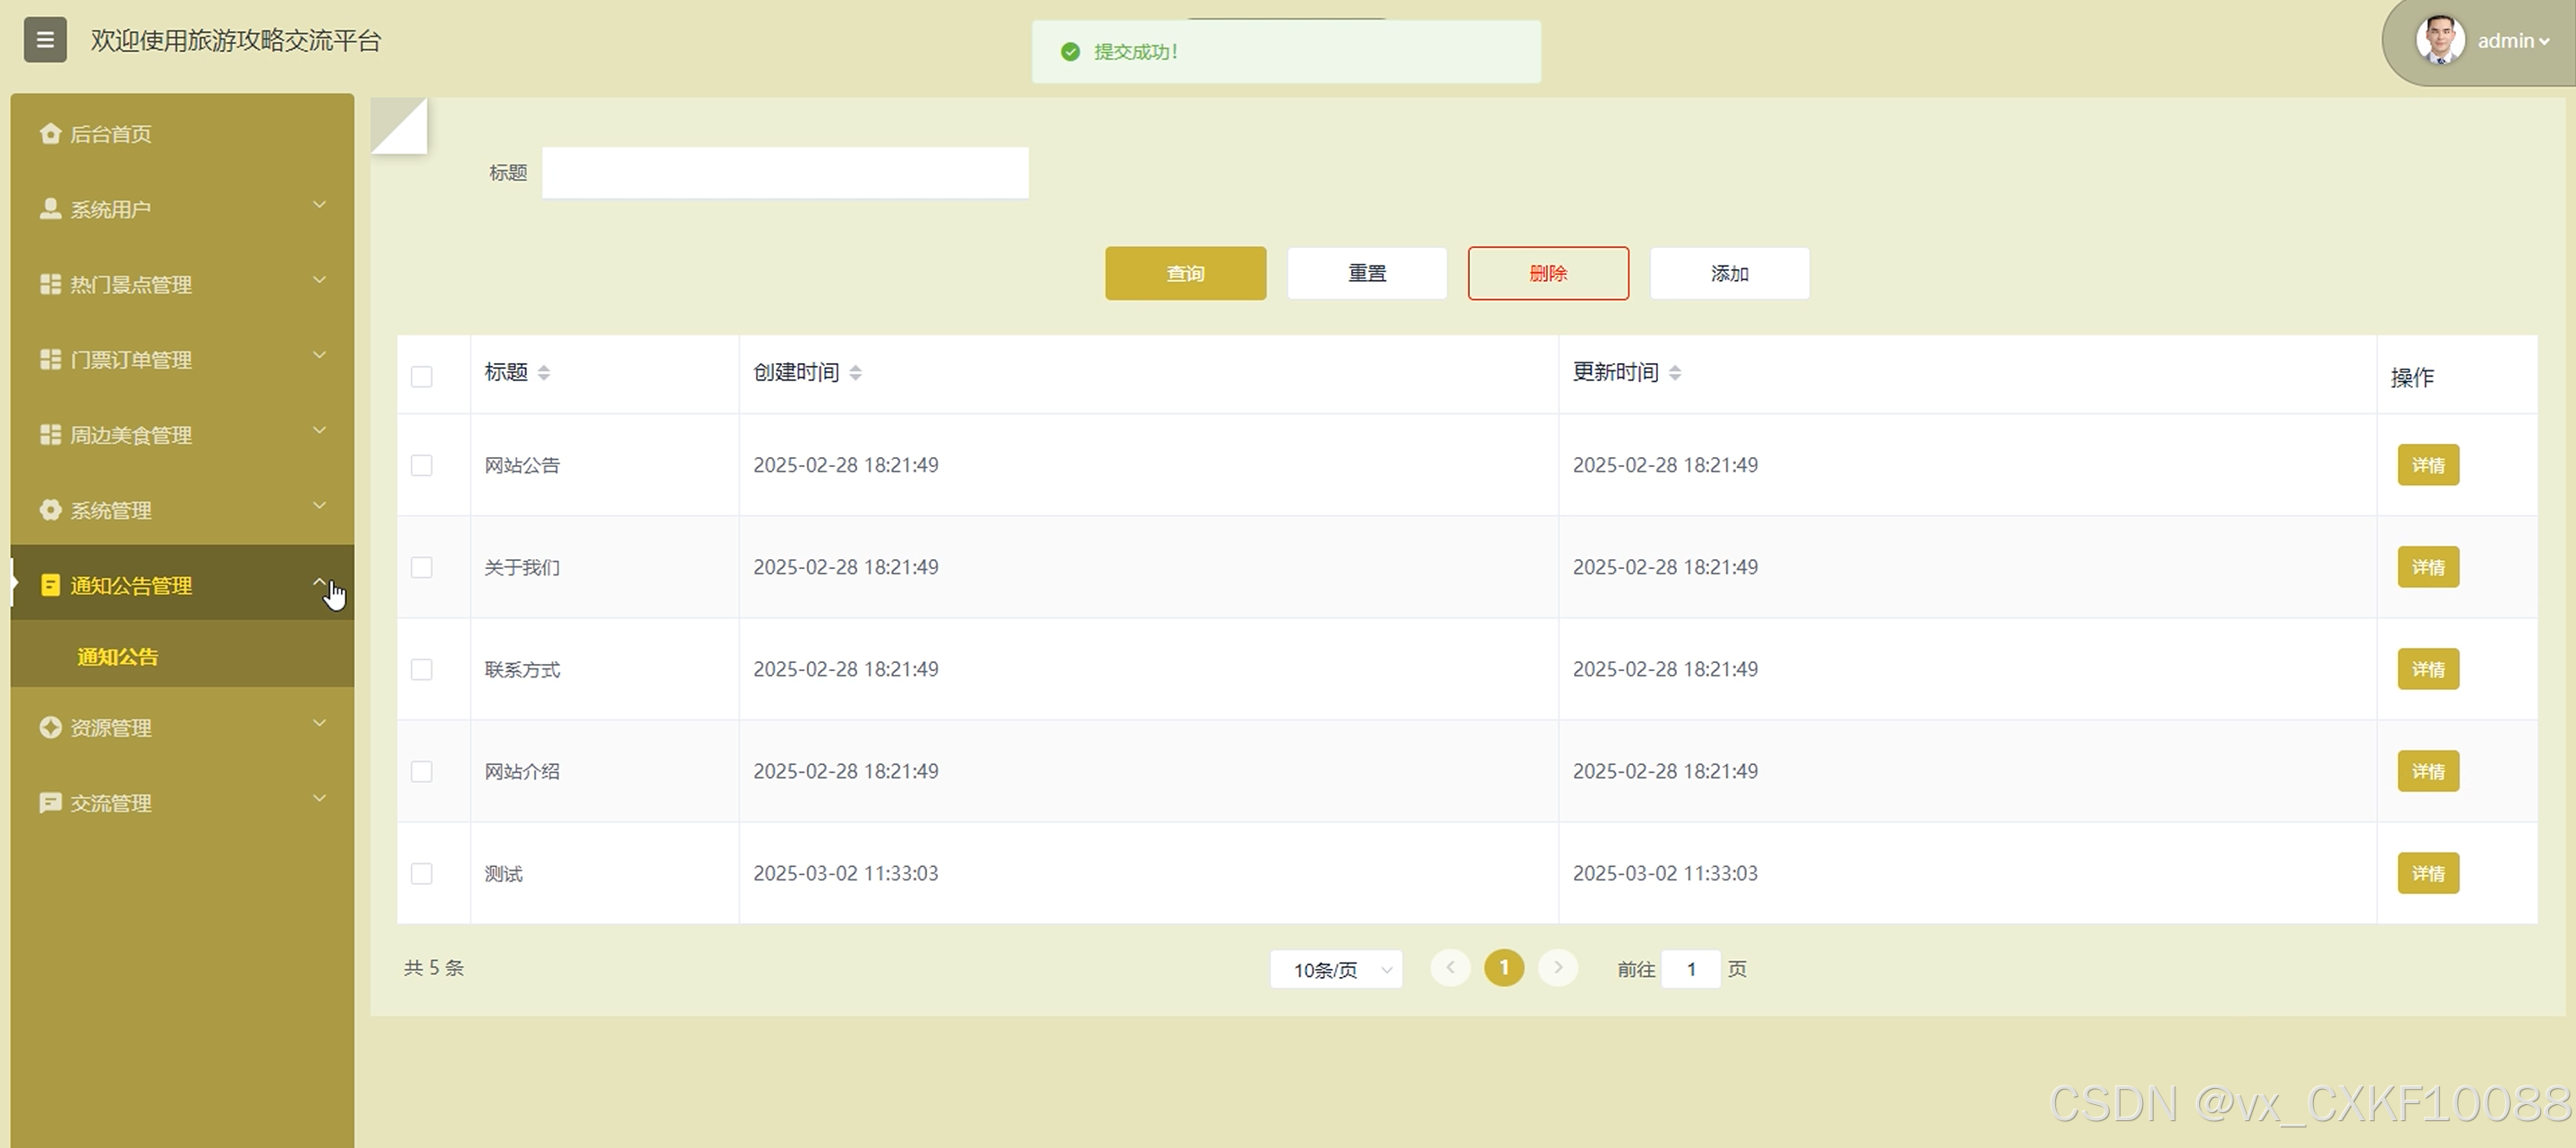2576x1148 pixels.
Task: Expand the 热门景点管理 menu chevron
Action: pyautogui.click(x=319, y=281)
